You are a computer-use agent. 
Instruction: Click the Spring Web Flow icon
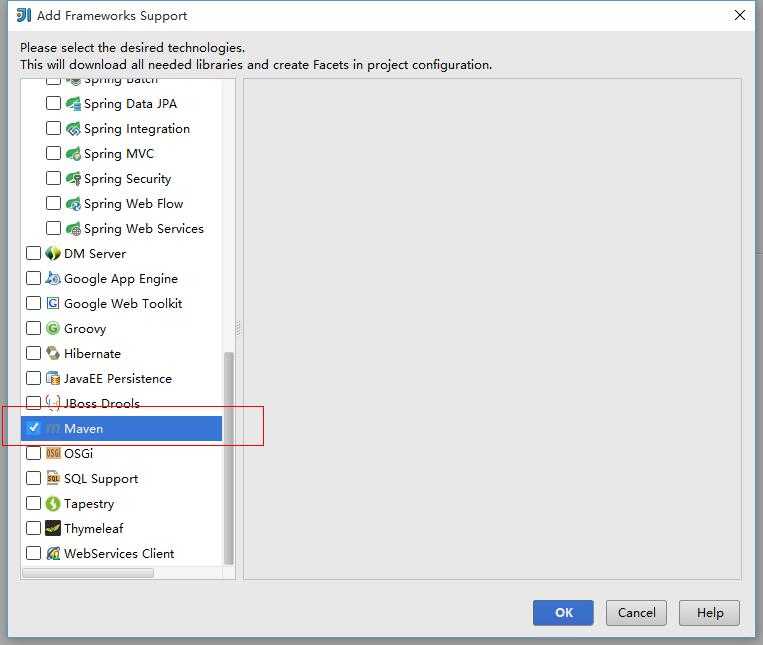tap(73, 204)
